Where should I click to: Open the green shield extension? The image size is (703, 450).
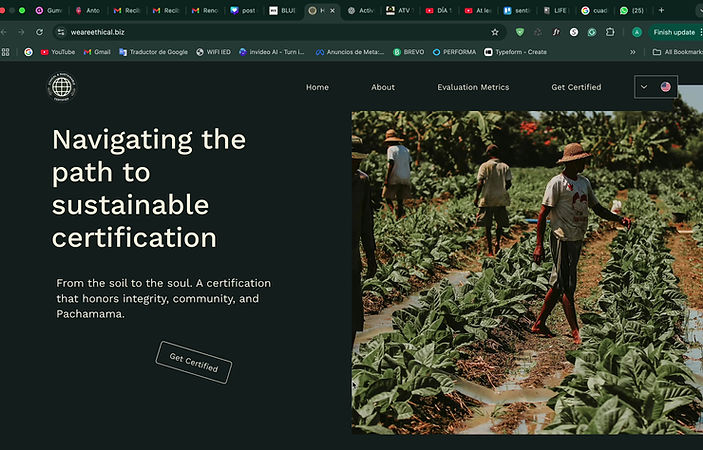(520, 32)
